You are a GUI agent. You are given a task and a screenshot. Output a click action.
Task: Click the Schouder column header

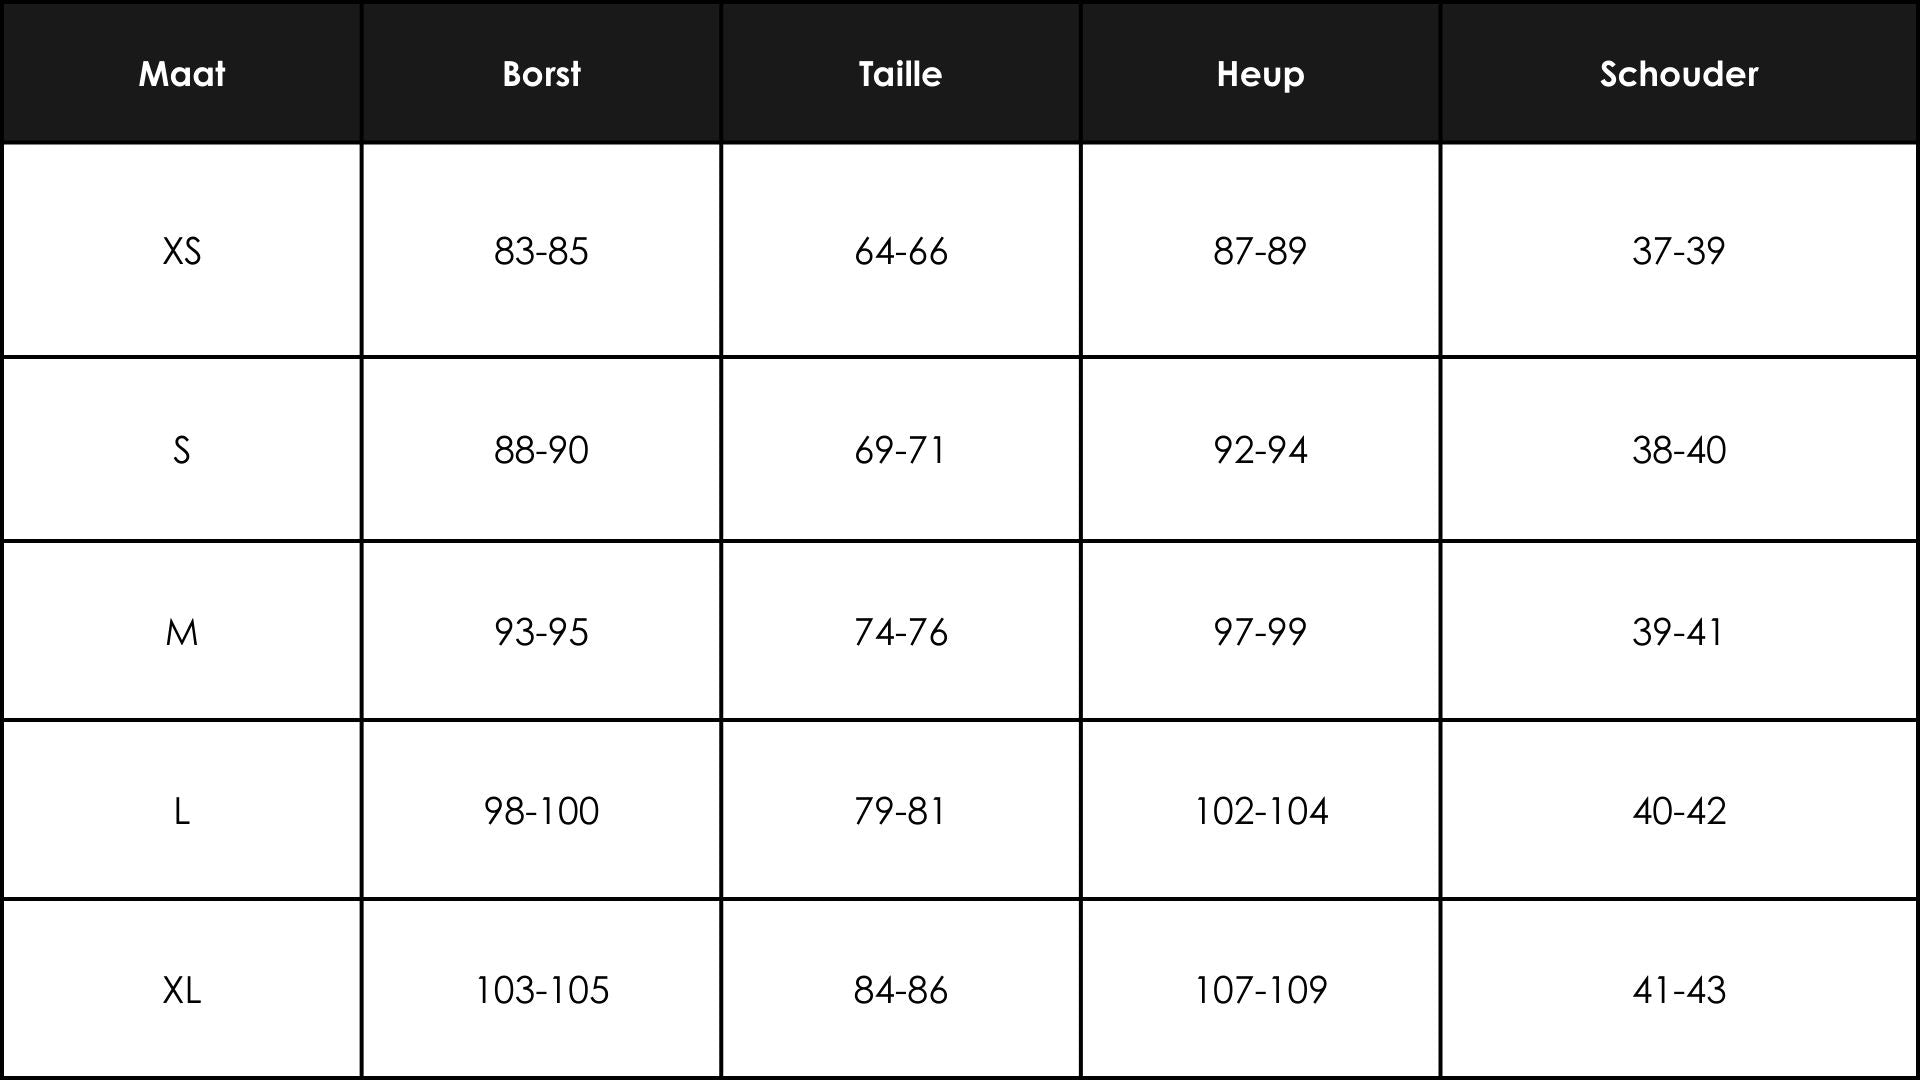[x=1679, y=74]
